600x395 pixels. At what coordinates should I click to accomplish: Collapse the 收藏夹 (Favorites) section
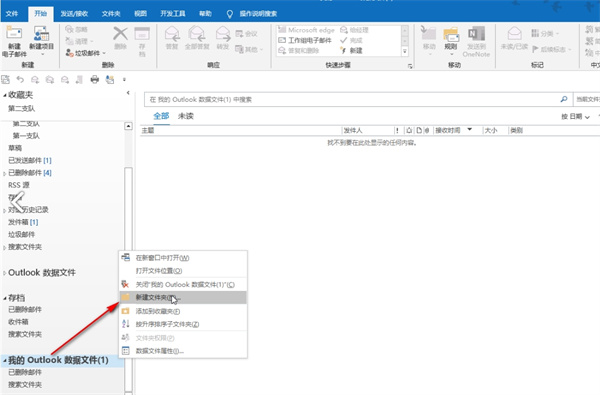click(x=5, y=95)
